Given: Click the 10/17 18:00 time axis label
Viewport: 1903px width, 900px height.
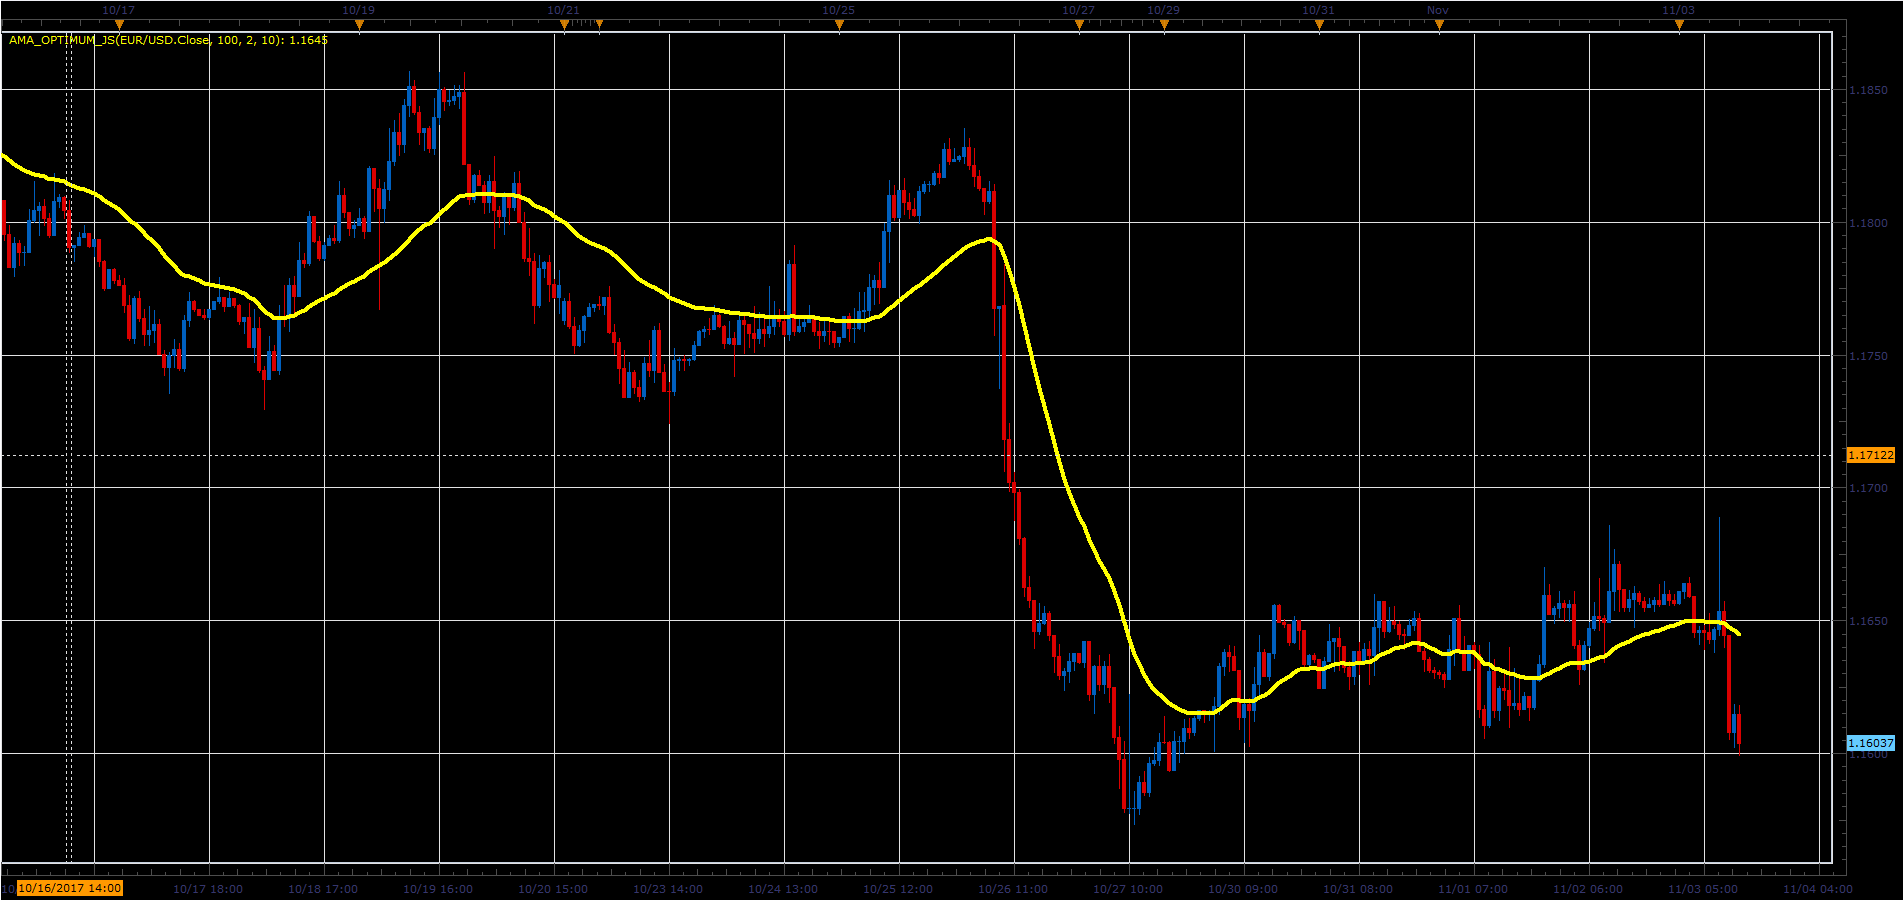Looking at the screenshot, I should pos(208,889).
